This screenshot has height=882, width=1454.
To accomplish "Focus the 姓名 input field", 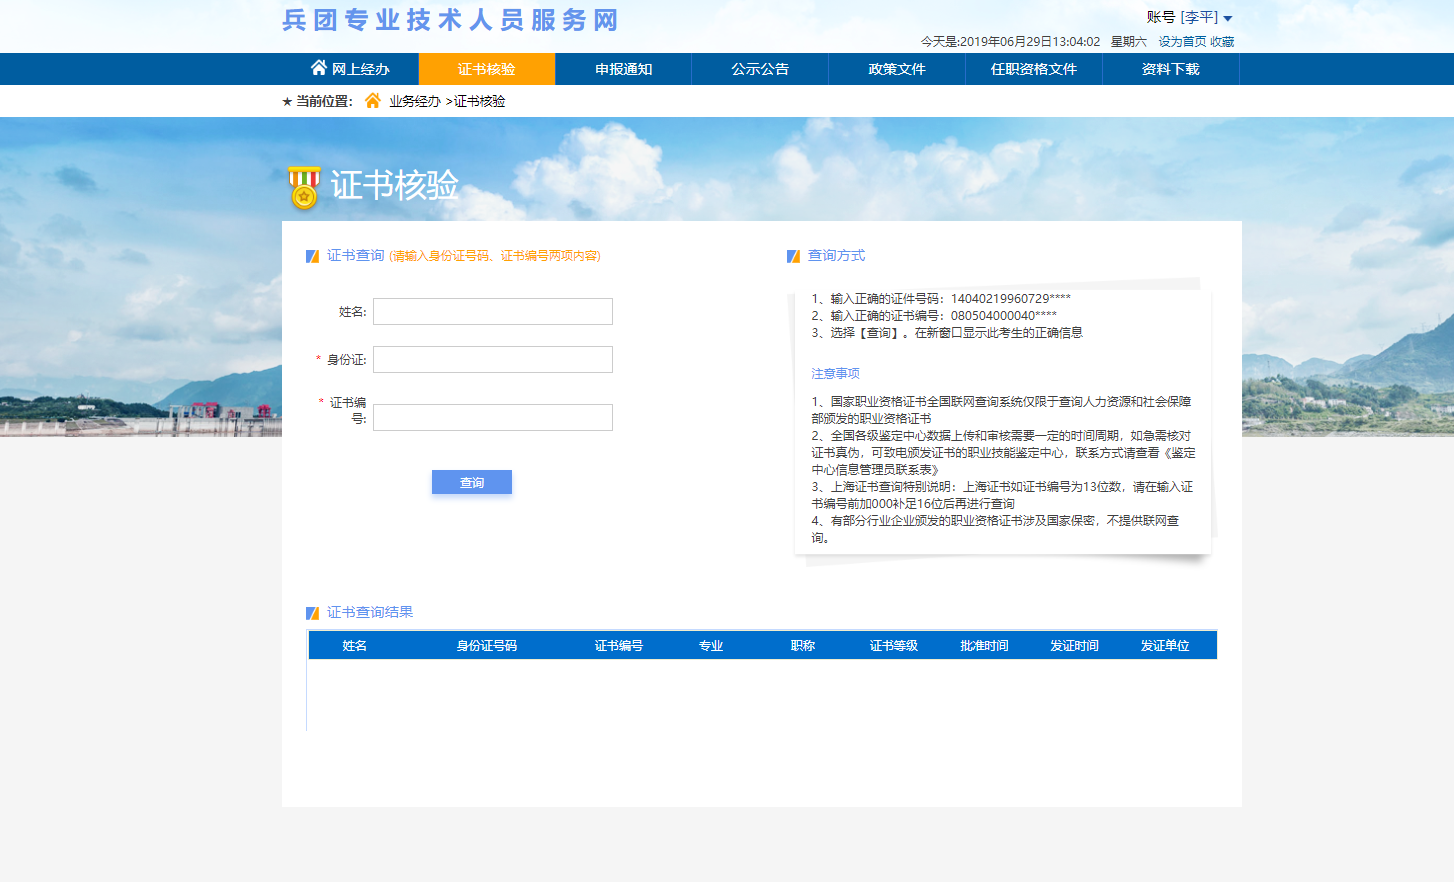I will pyautogui.click(x=493, y=312).
